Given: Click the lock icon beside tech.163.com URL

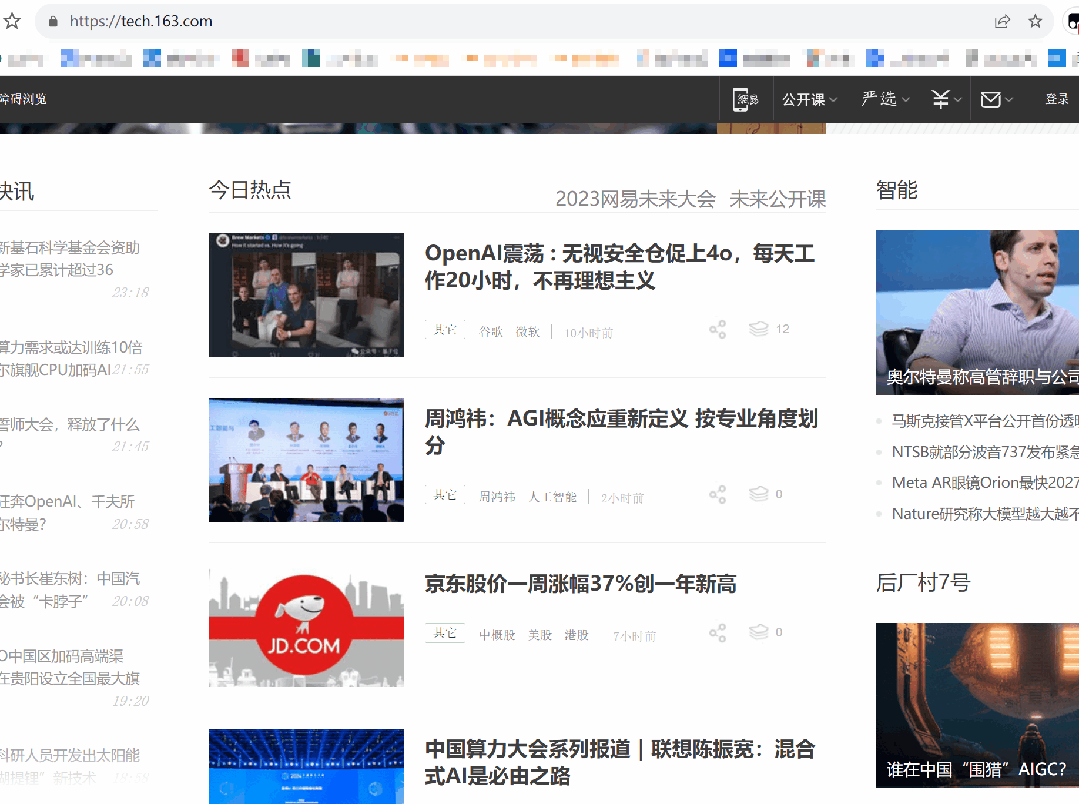Looking at the screenshot, I should point(53,21).
